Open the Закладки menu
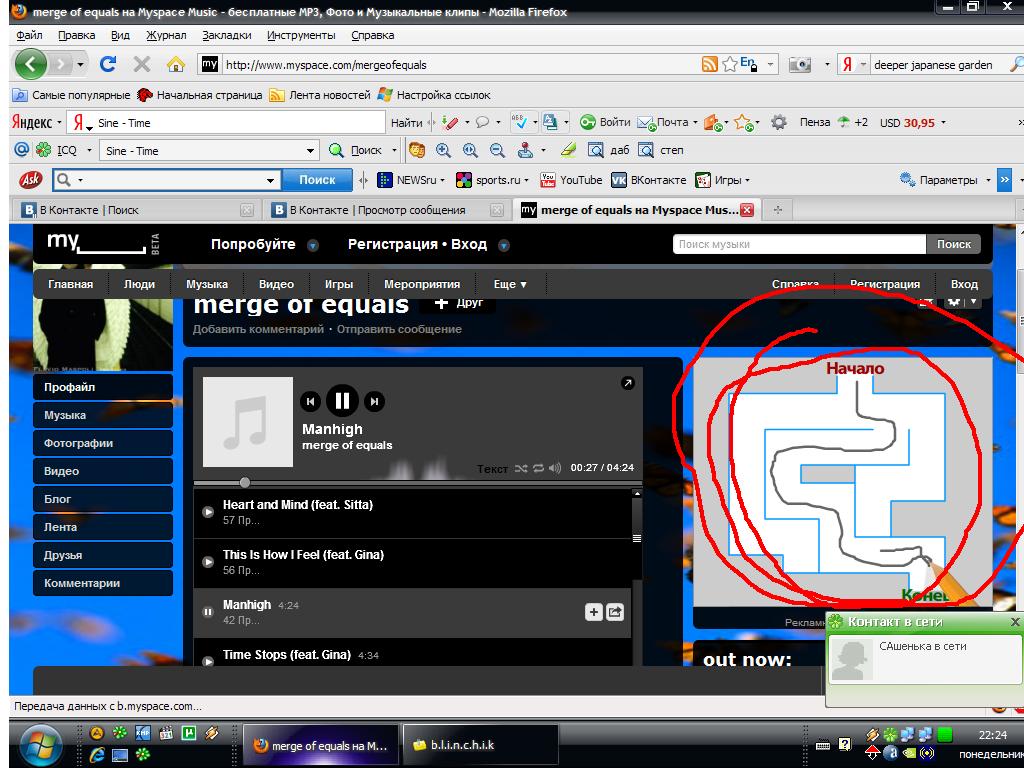This screenshot has height=768, width=1024. (x=227, y=35)
